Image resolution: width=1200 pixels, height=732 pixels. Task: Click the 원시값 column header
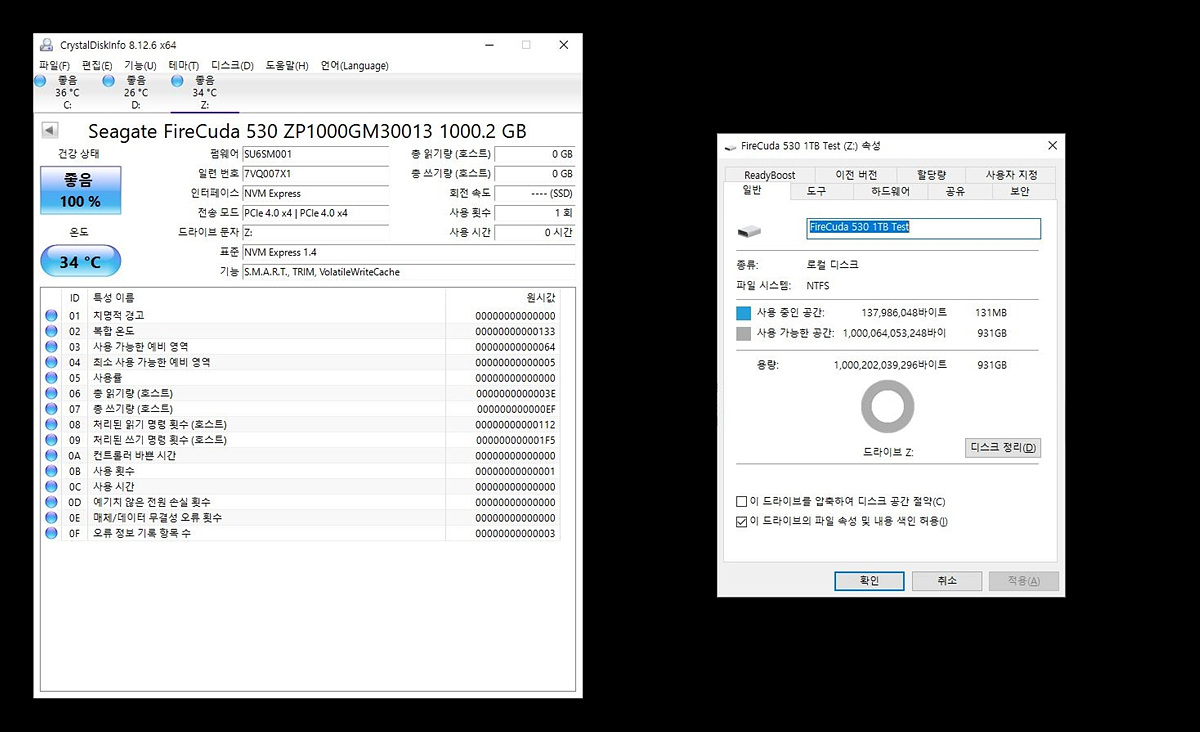pos(502,298)
